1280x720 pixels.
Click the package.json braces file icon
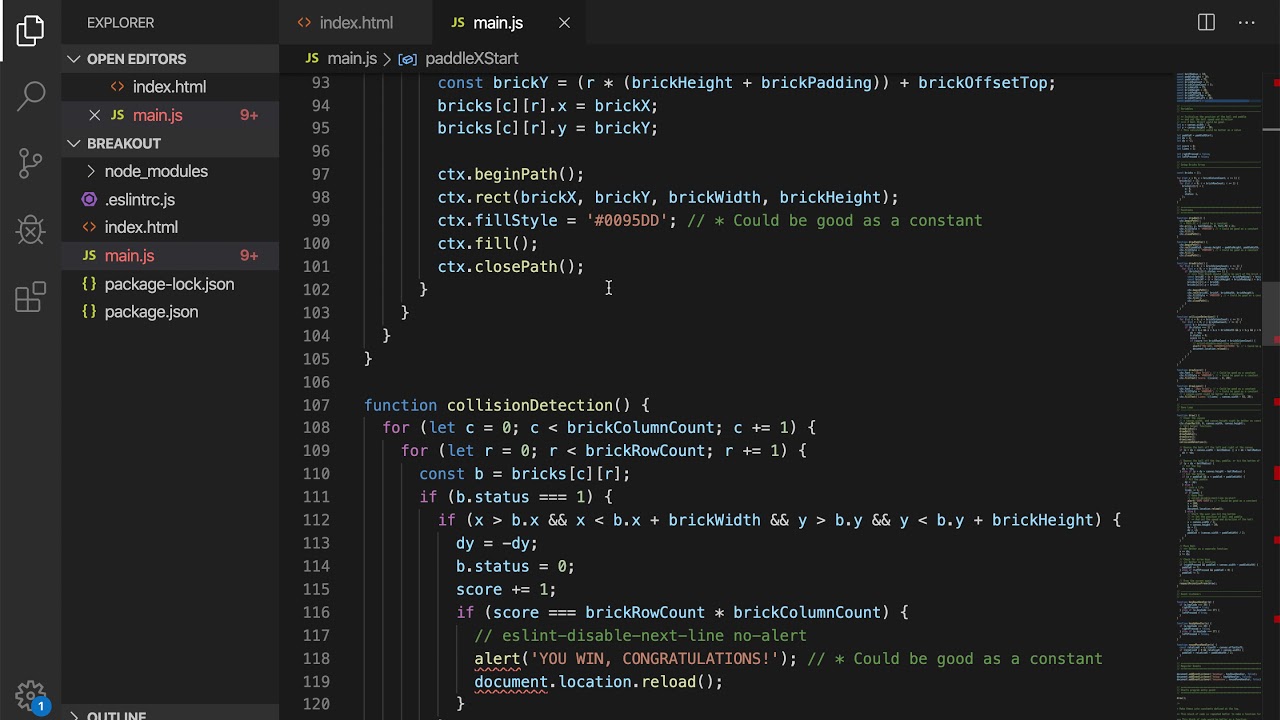pos(89,312)
